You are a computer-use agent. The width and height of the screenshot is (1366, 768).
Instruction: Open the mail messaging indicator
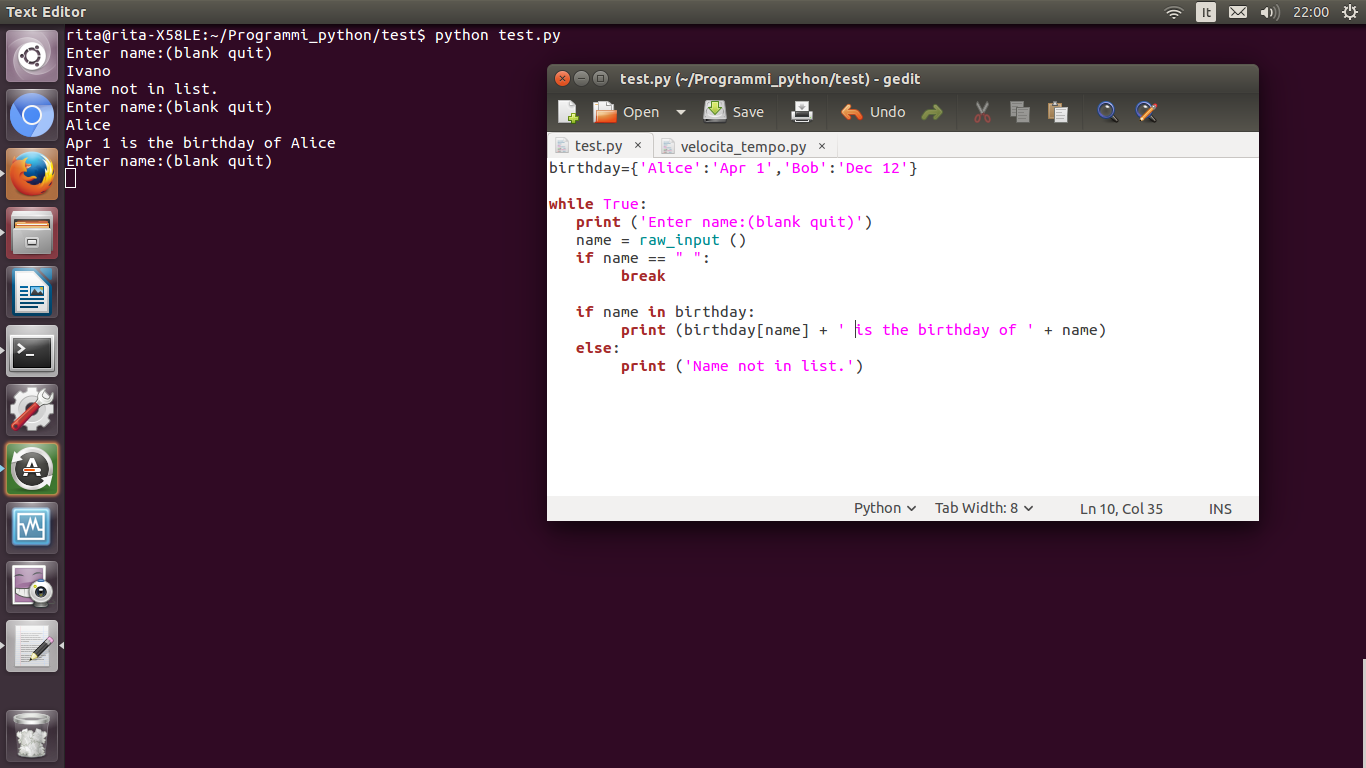pos(1238,12)
